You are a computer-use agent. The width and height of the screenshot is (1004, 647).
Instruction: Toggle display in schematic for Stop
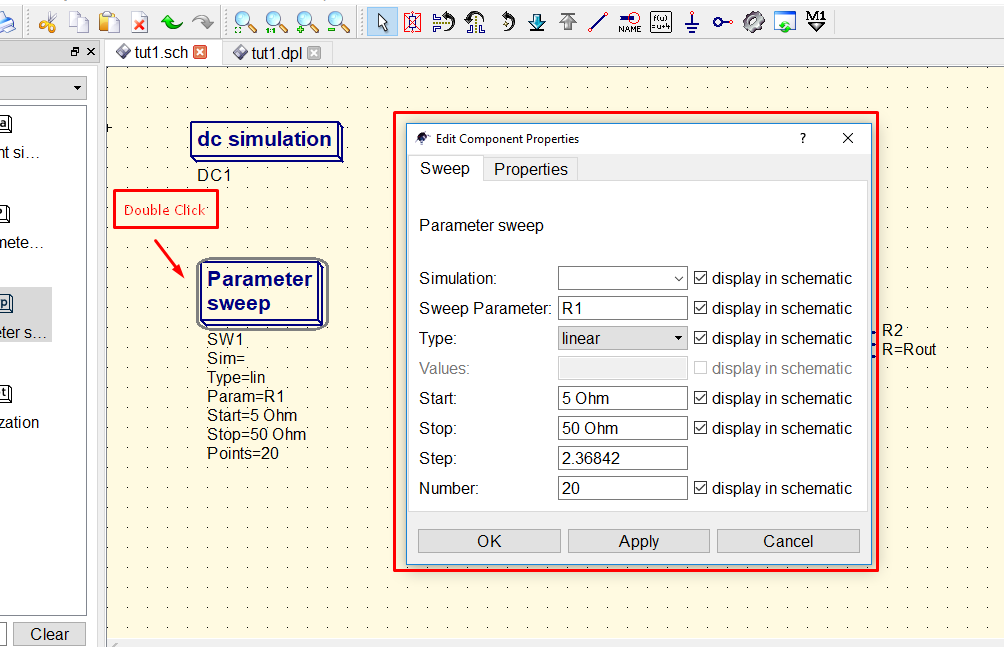pyautogui.click(x=700, y=428)
